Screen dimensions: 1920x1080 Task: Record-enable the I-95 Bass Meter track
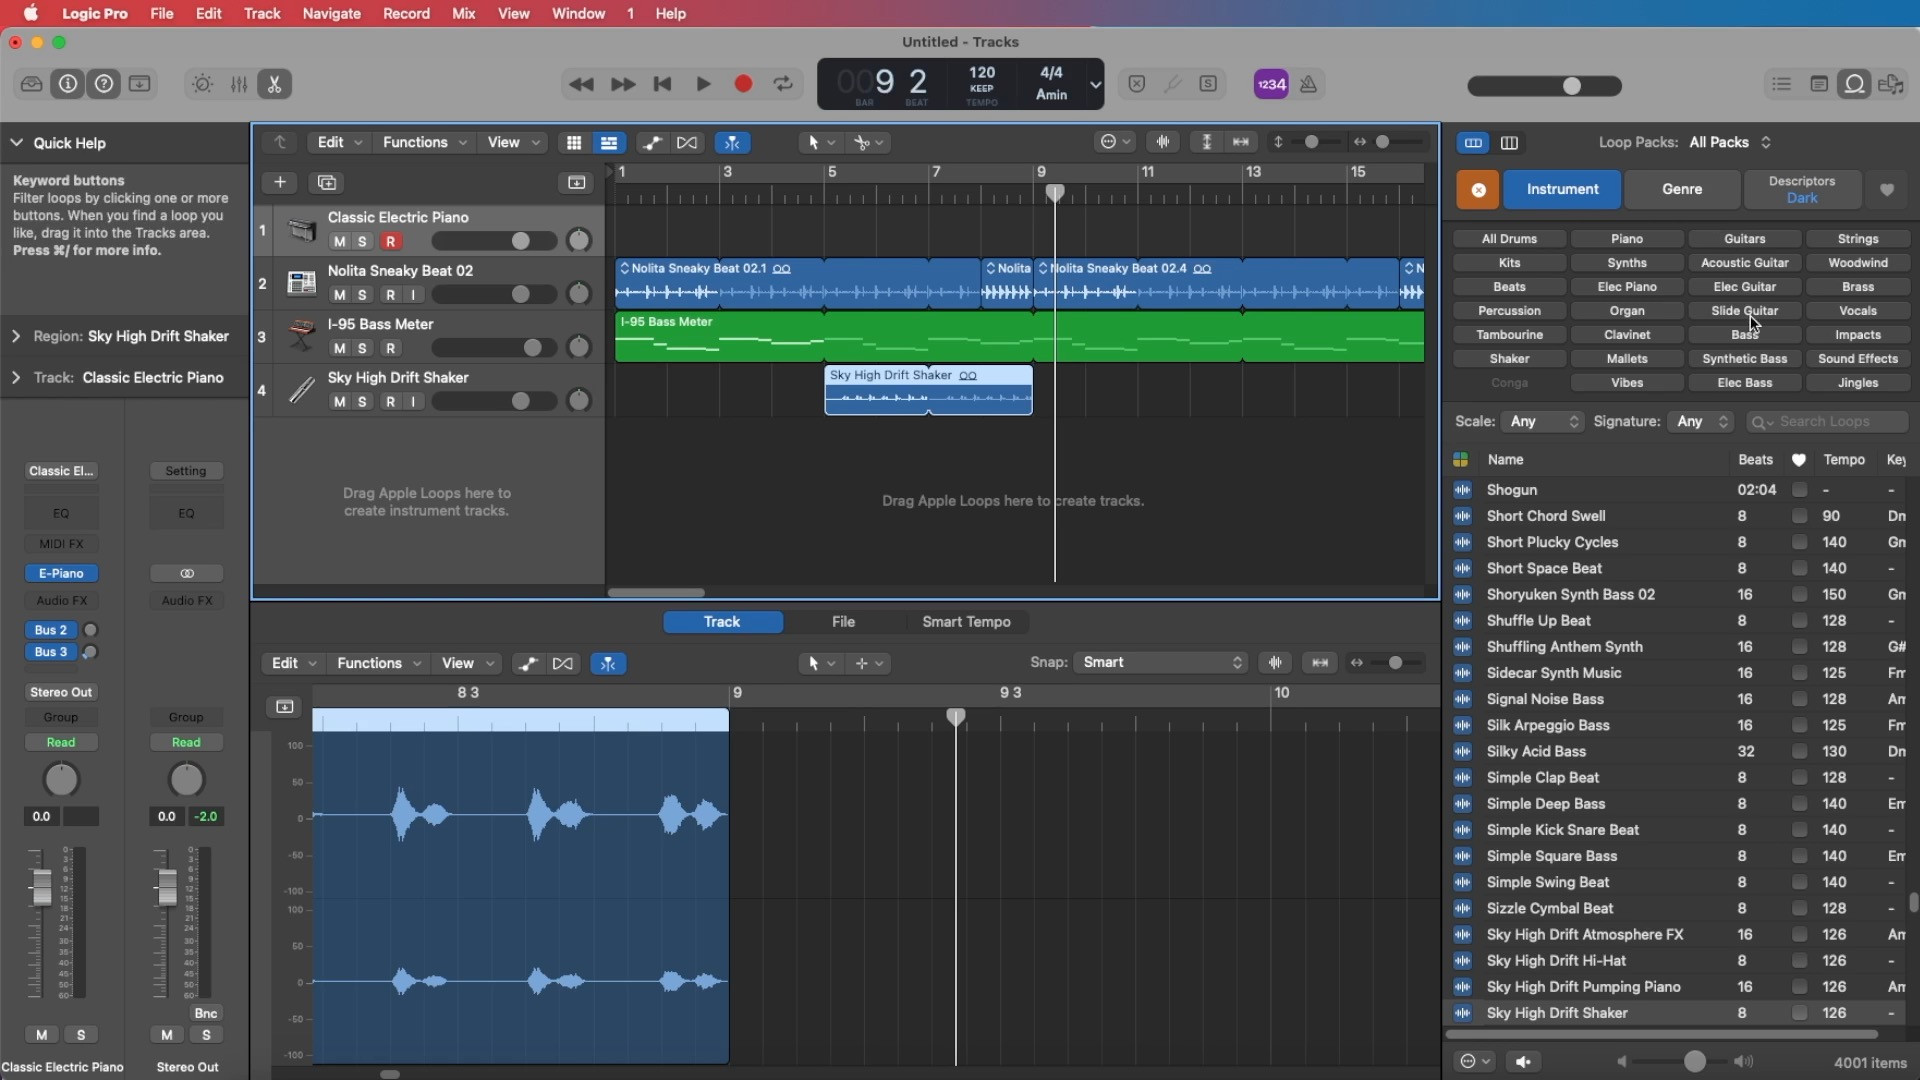(391, 348)
